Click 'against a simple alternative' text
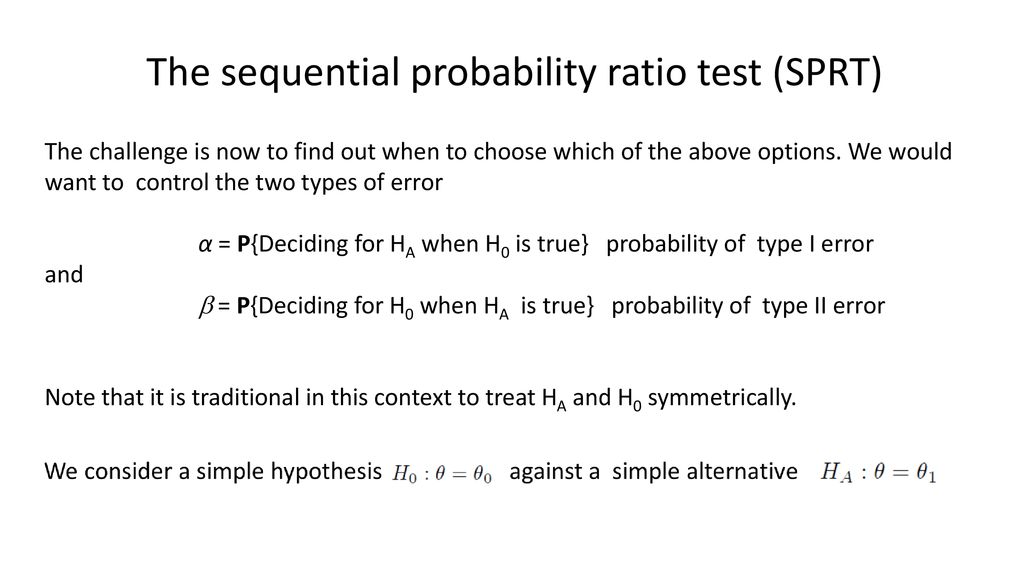 (653, 472)
